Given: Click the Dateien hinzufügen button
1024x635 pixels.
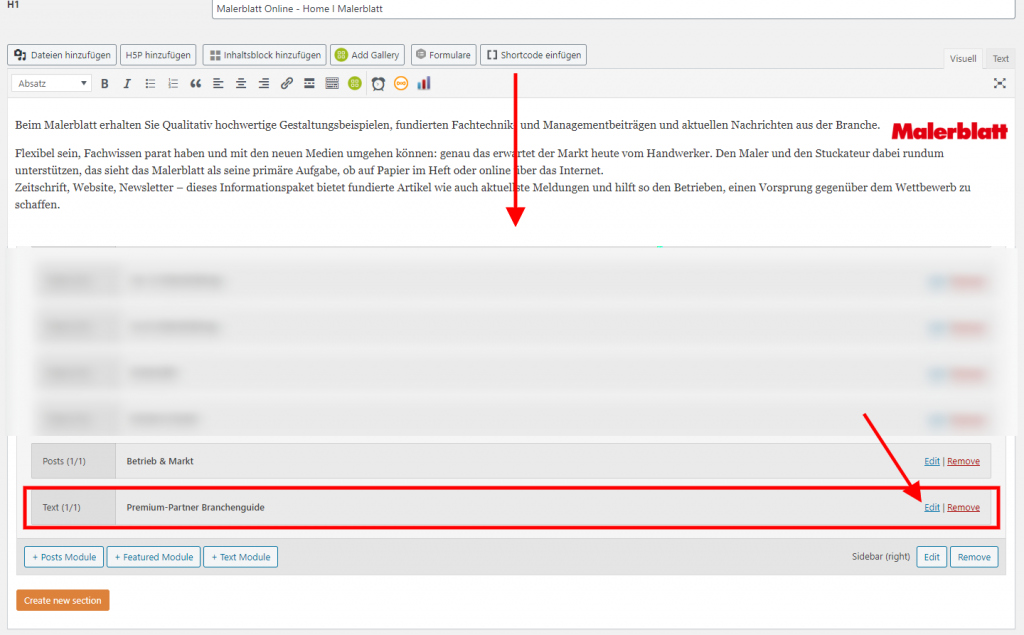Looking at the screenshot, I should click(x=60, y=55).
